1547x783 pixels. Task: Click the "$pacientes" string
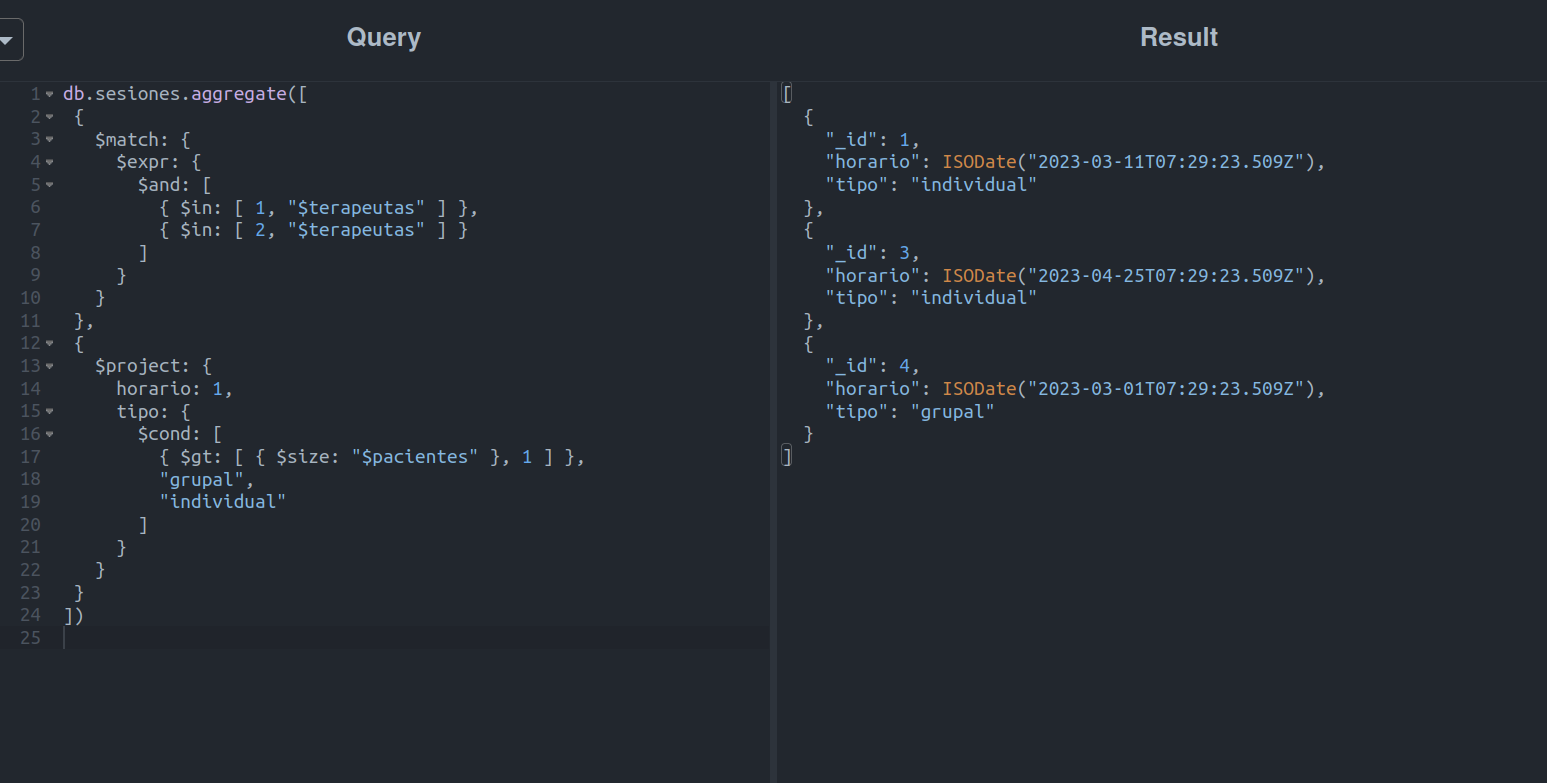[415, 456]
